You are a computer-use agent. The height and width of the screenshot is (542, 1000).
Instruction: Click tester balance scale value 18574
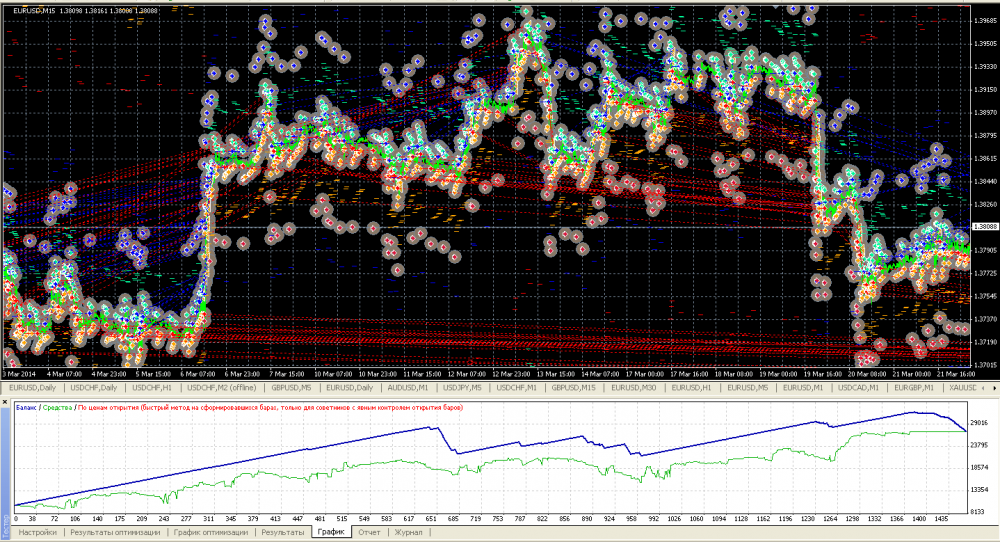(979, 467)
